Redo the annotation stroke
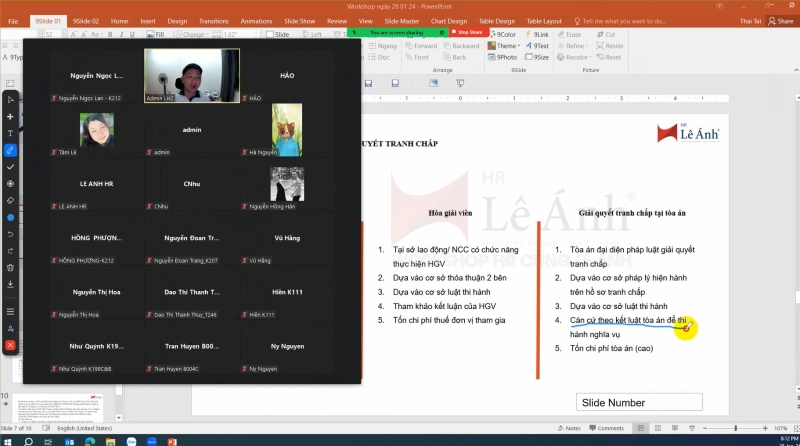Viewport: 800px width, 446px height. coord(11,251)
